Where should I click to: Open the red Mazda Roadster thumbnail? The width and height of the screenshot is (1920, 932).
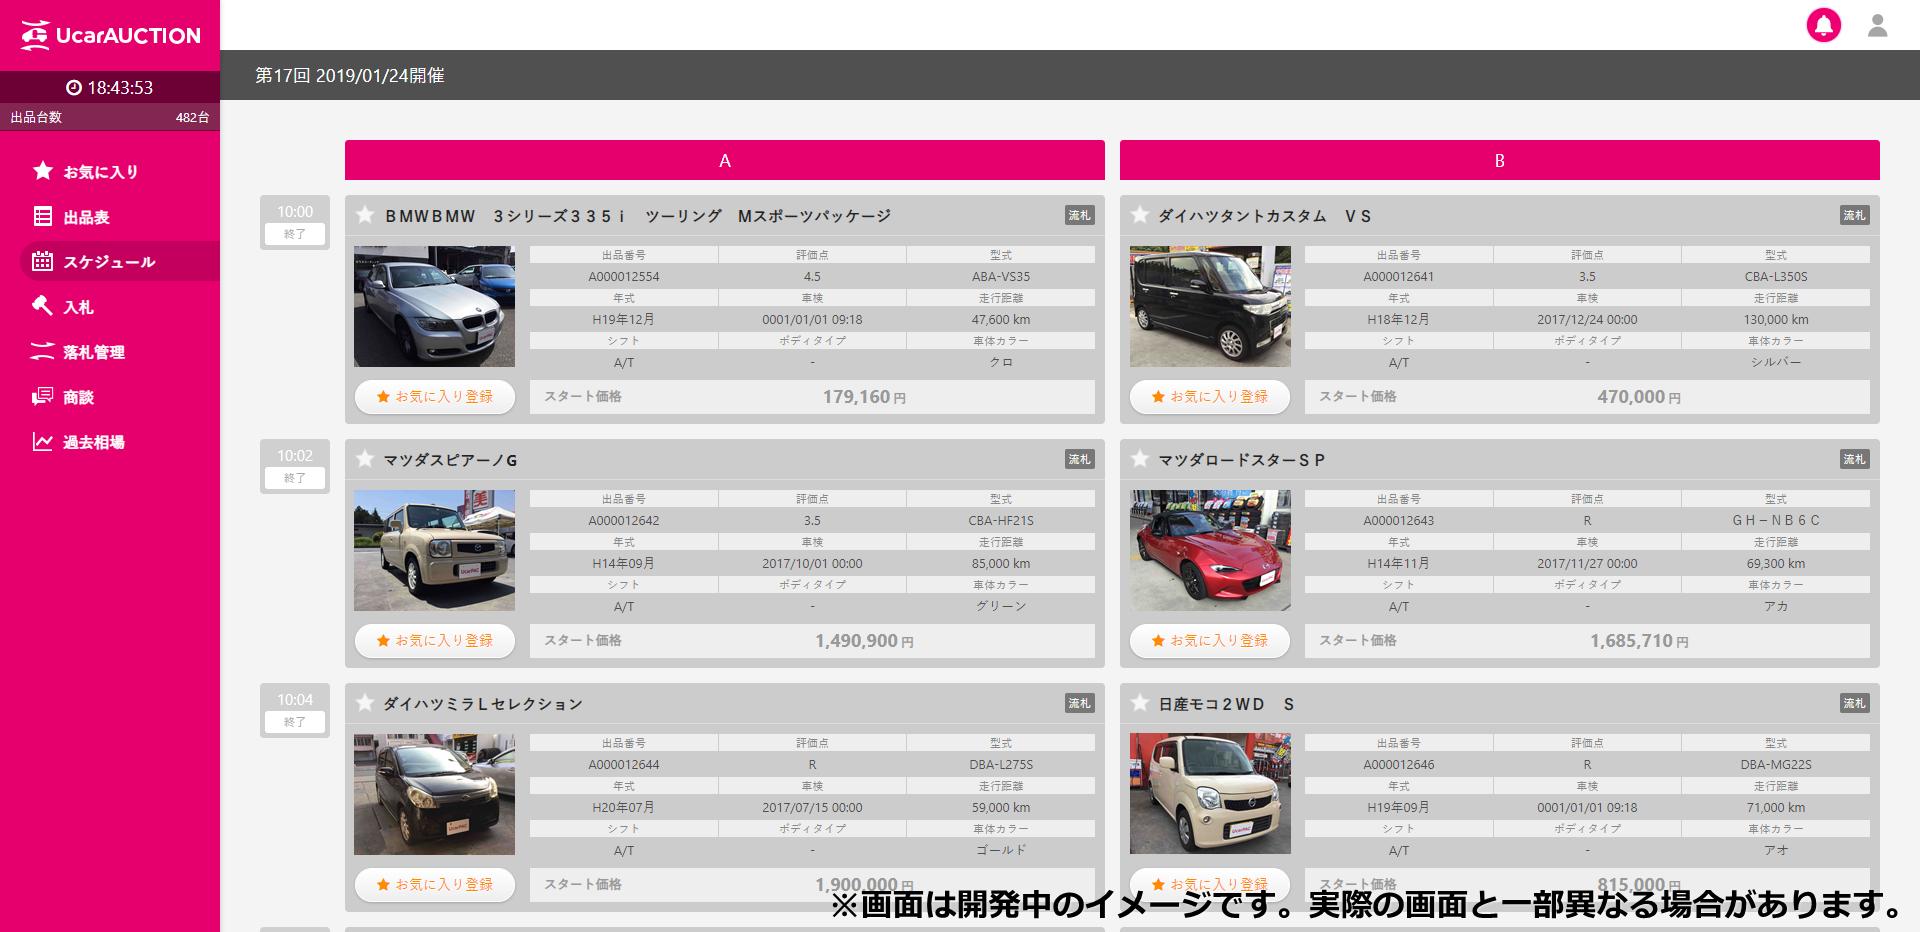1210,550
